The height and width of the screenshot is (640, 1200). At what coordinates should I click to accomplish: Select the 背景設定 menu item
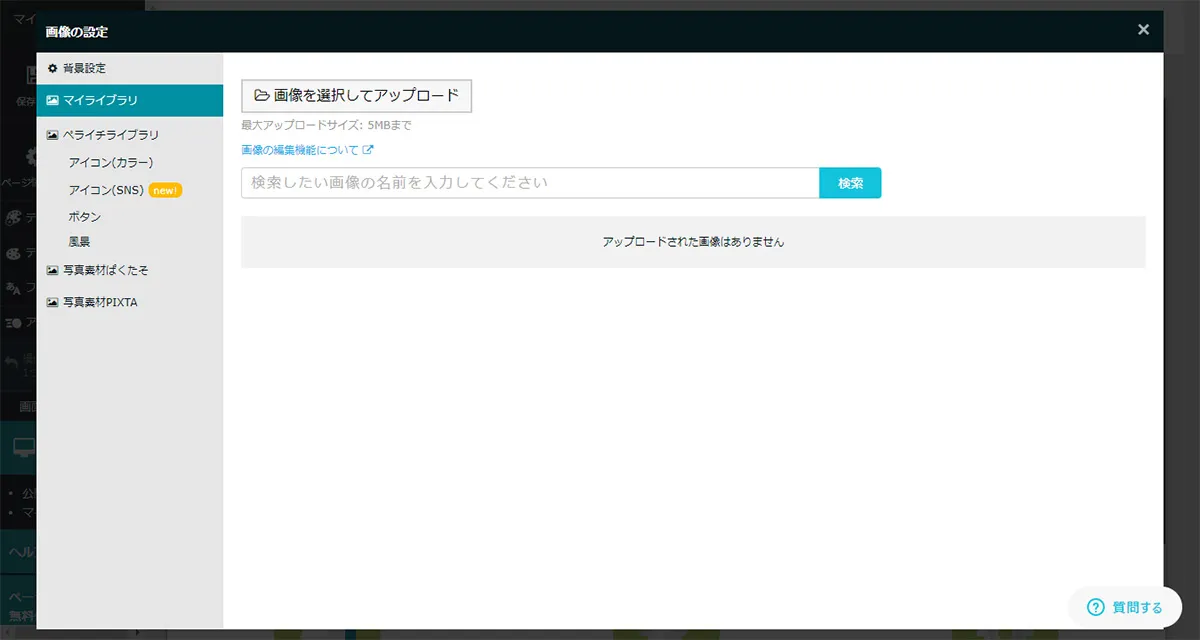85,68
